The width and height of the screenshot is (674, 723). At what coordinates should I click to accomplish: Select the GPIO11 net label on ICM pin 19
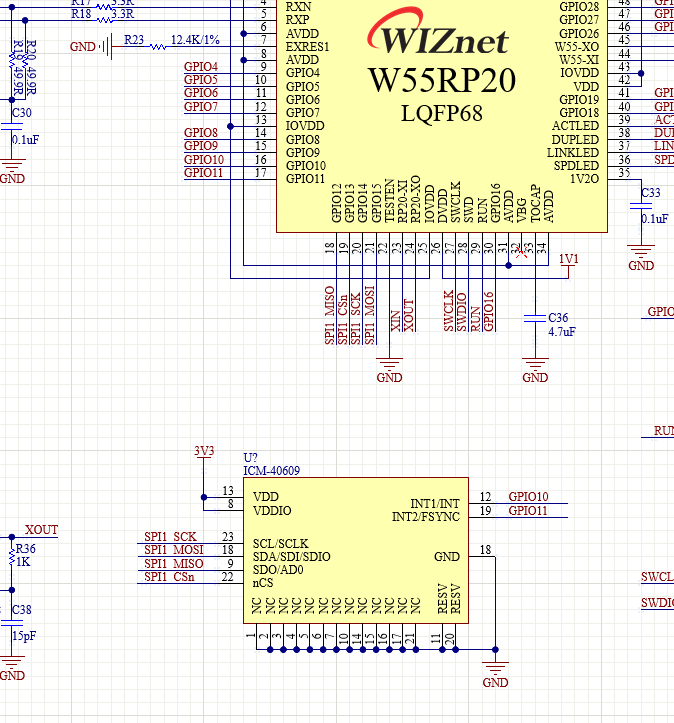(x=528, y=511)
